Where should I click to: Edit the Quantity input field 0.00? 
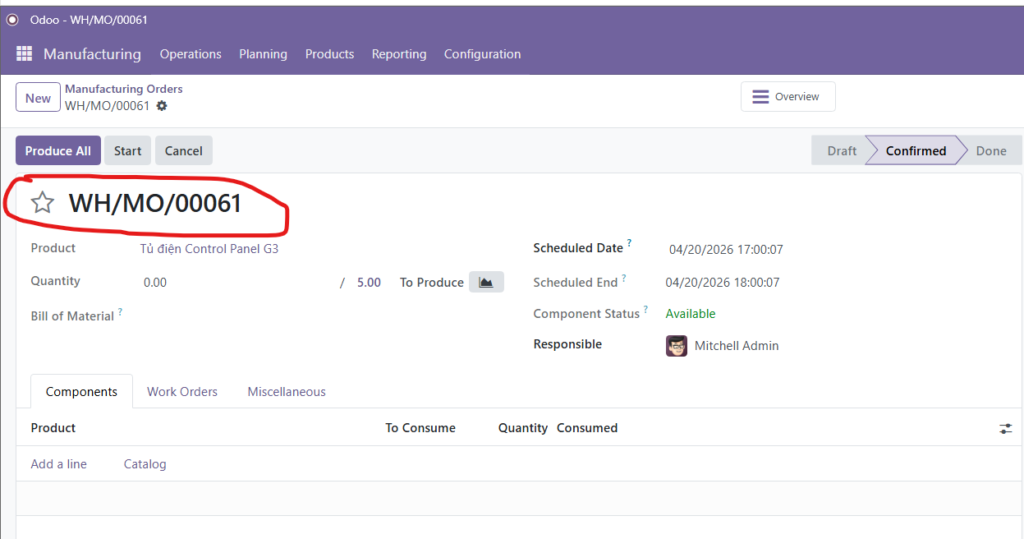click(x=230, y=283)
